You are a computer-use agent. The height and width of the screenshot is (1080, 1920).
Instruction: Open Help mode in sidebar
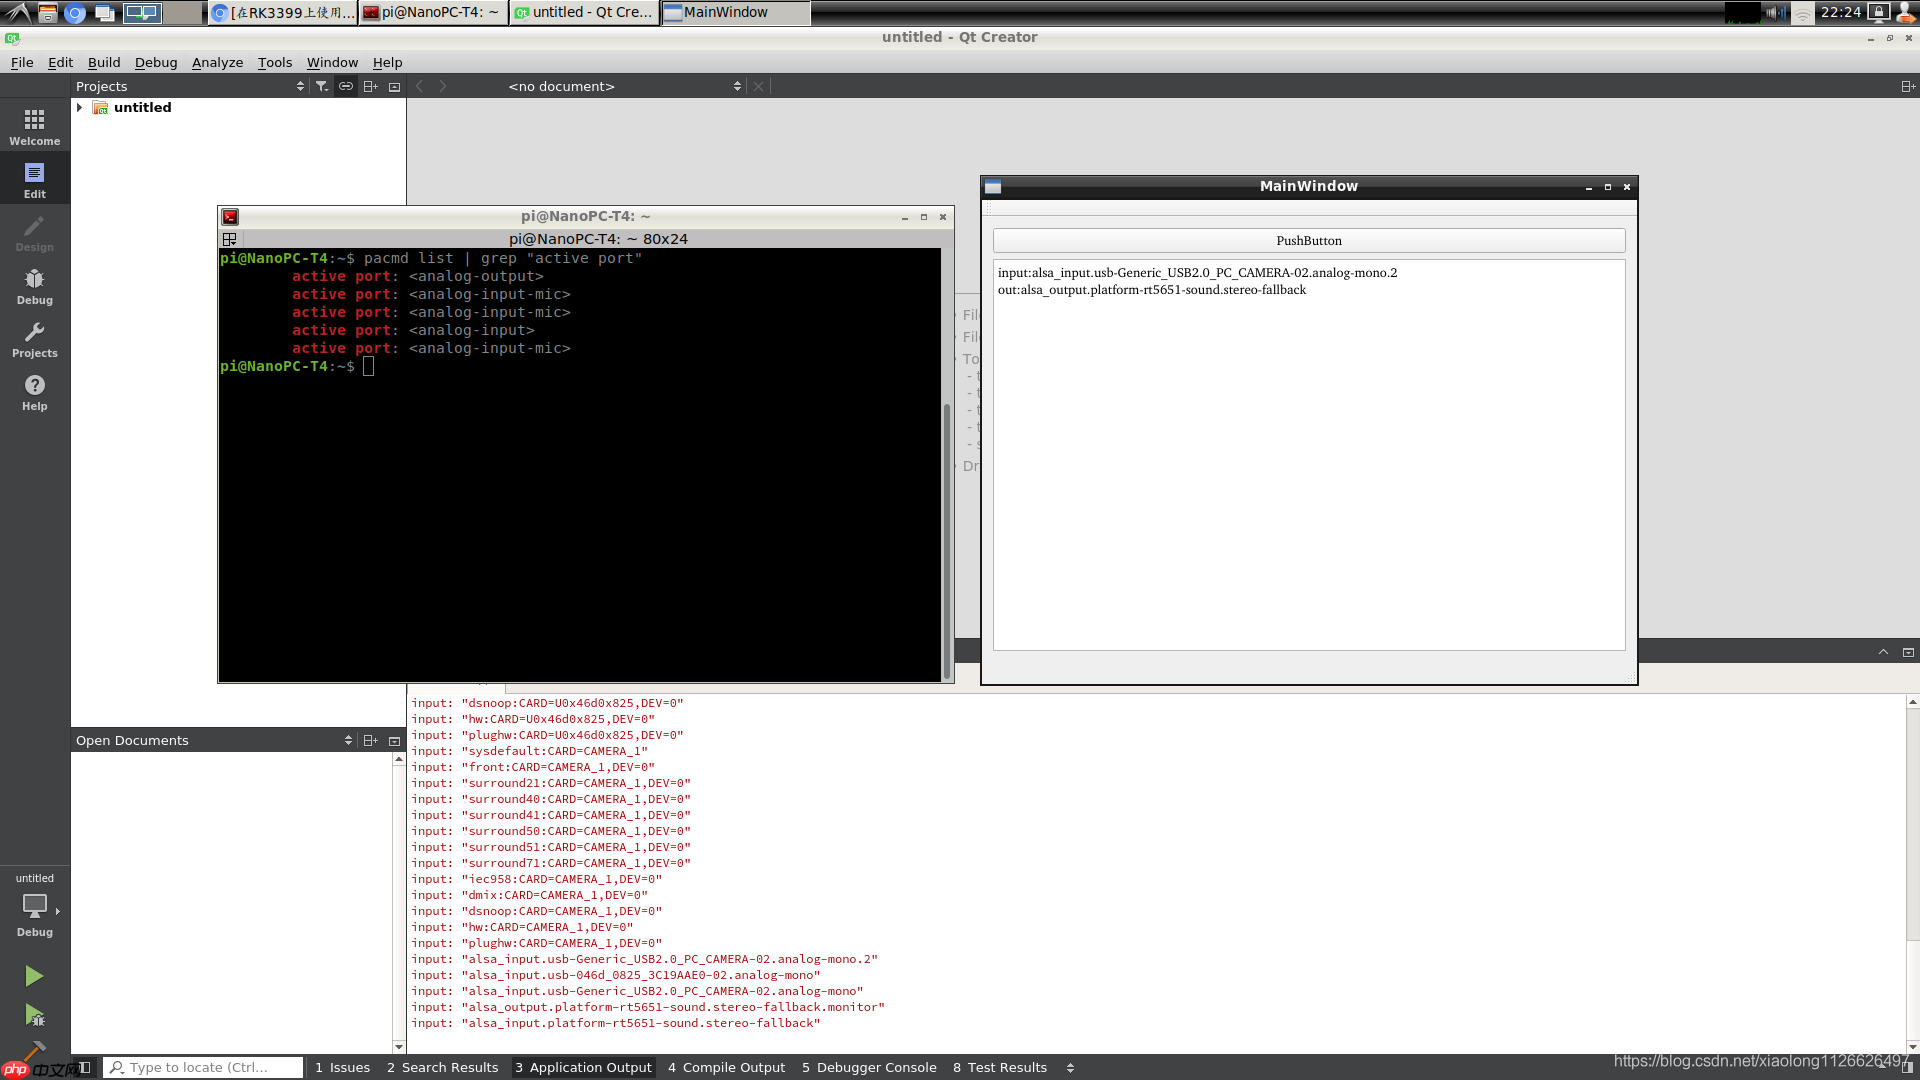[34, 392]
